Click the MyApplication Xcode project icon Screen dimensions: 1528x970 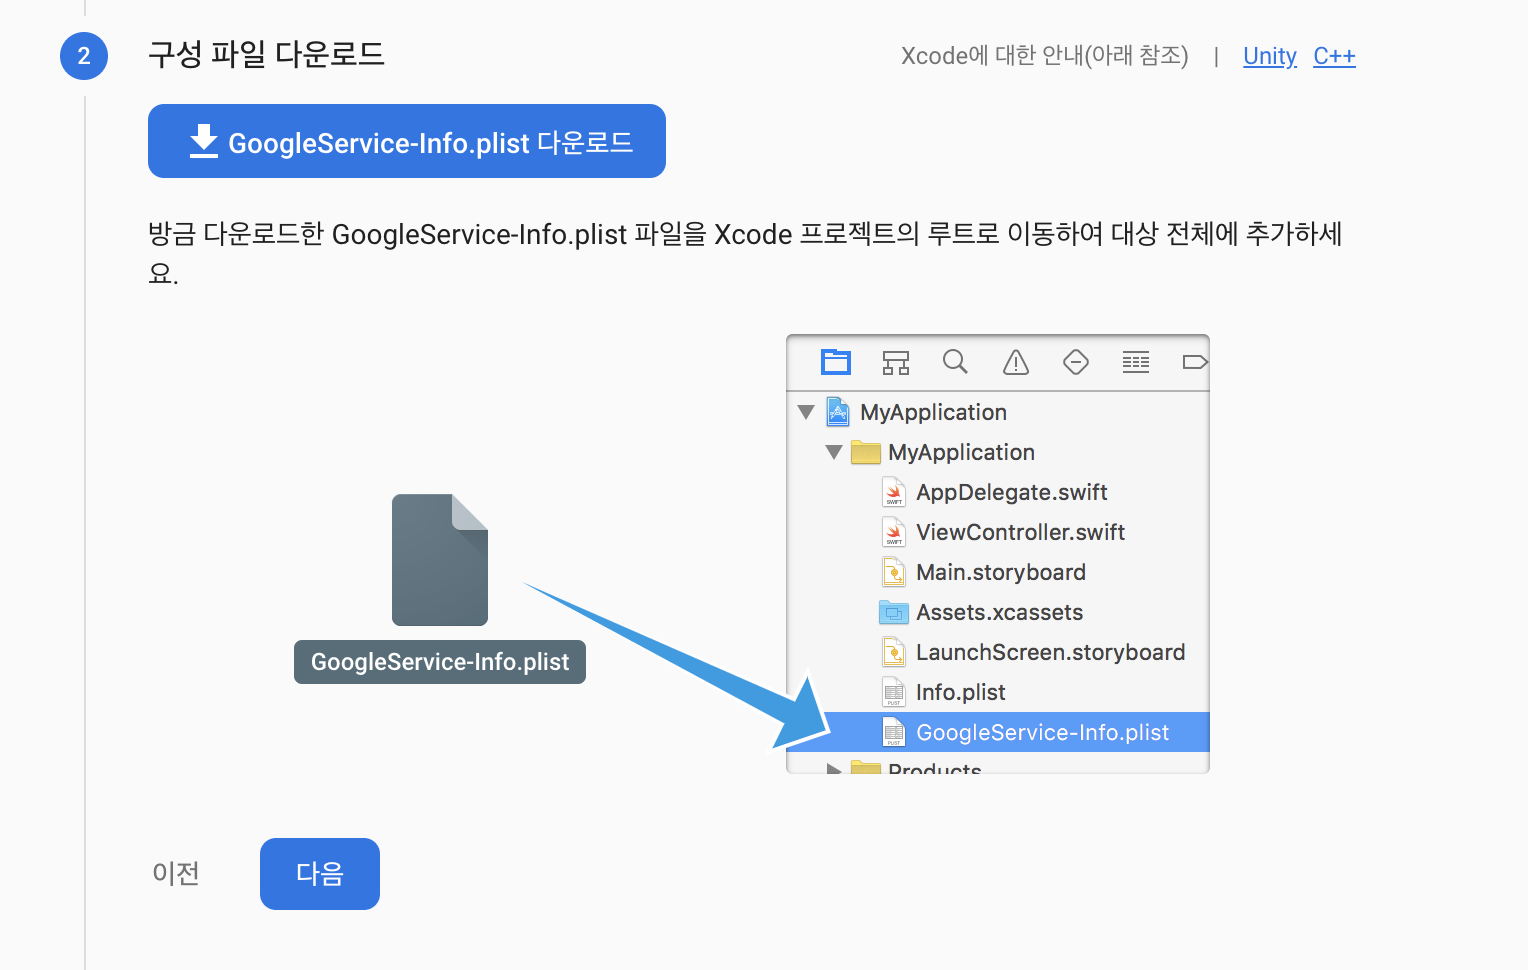coord(838,412)
